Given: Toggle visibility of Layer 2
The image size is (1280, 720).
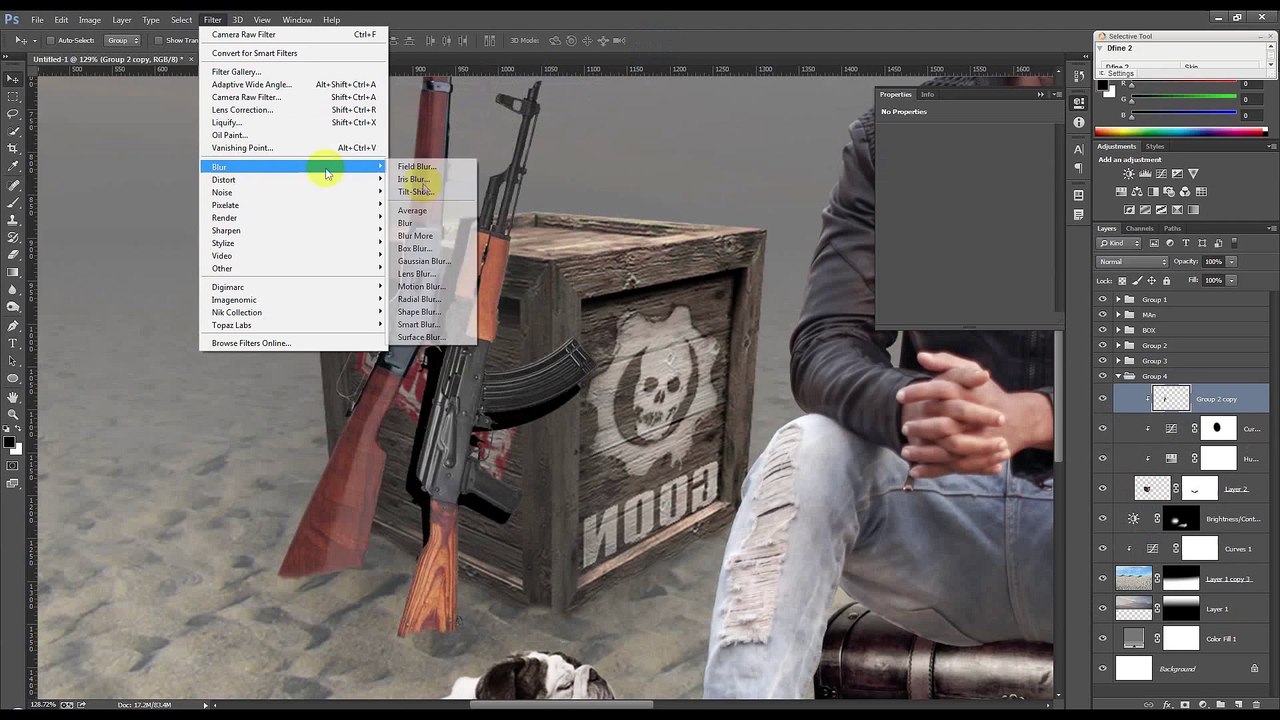Looking at the screenshot, I should [x=1103, y=489].
